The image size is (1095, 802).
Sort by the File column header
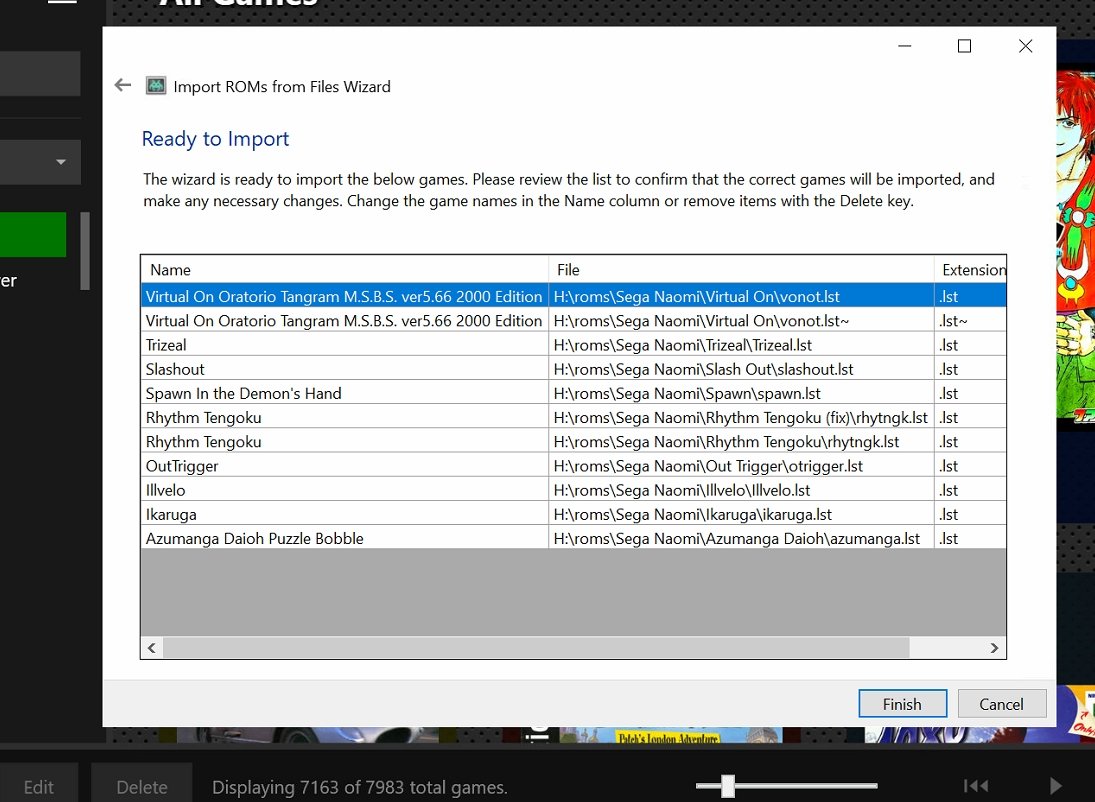742,270
